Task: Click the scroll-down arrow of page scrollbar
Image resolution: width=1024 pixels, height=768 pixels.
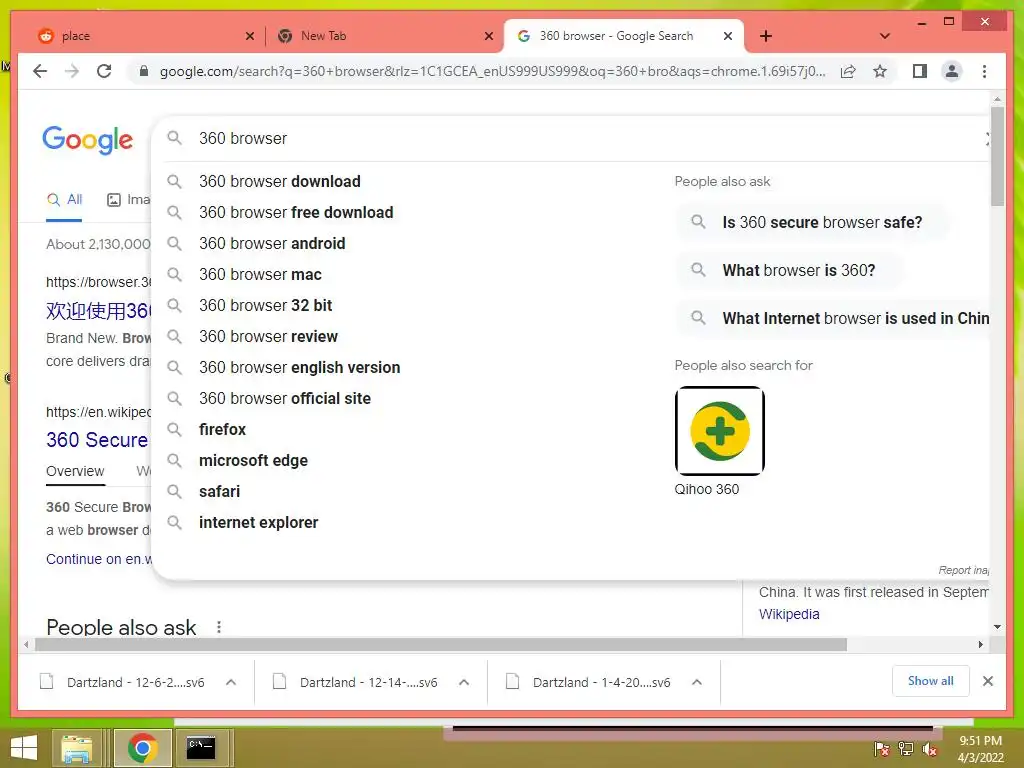Action: pyautogui.click(x=997, y=627)
